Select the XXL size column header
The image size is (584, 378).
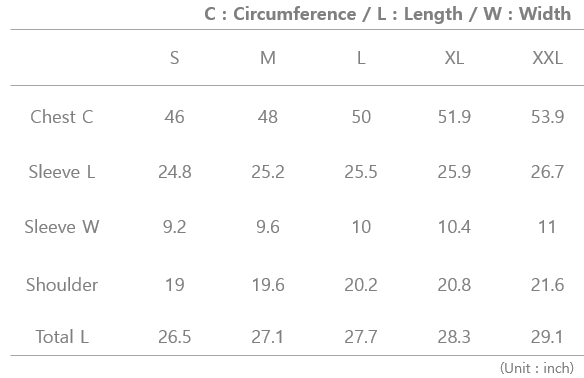coord(548,58)
